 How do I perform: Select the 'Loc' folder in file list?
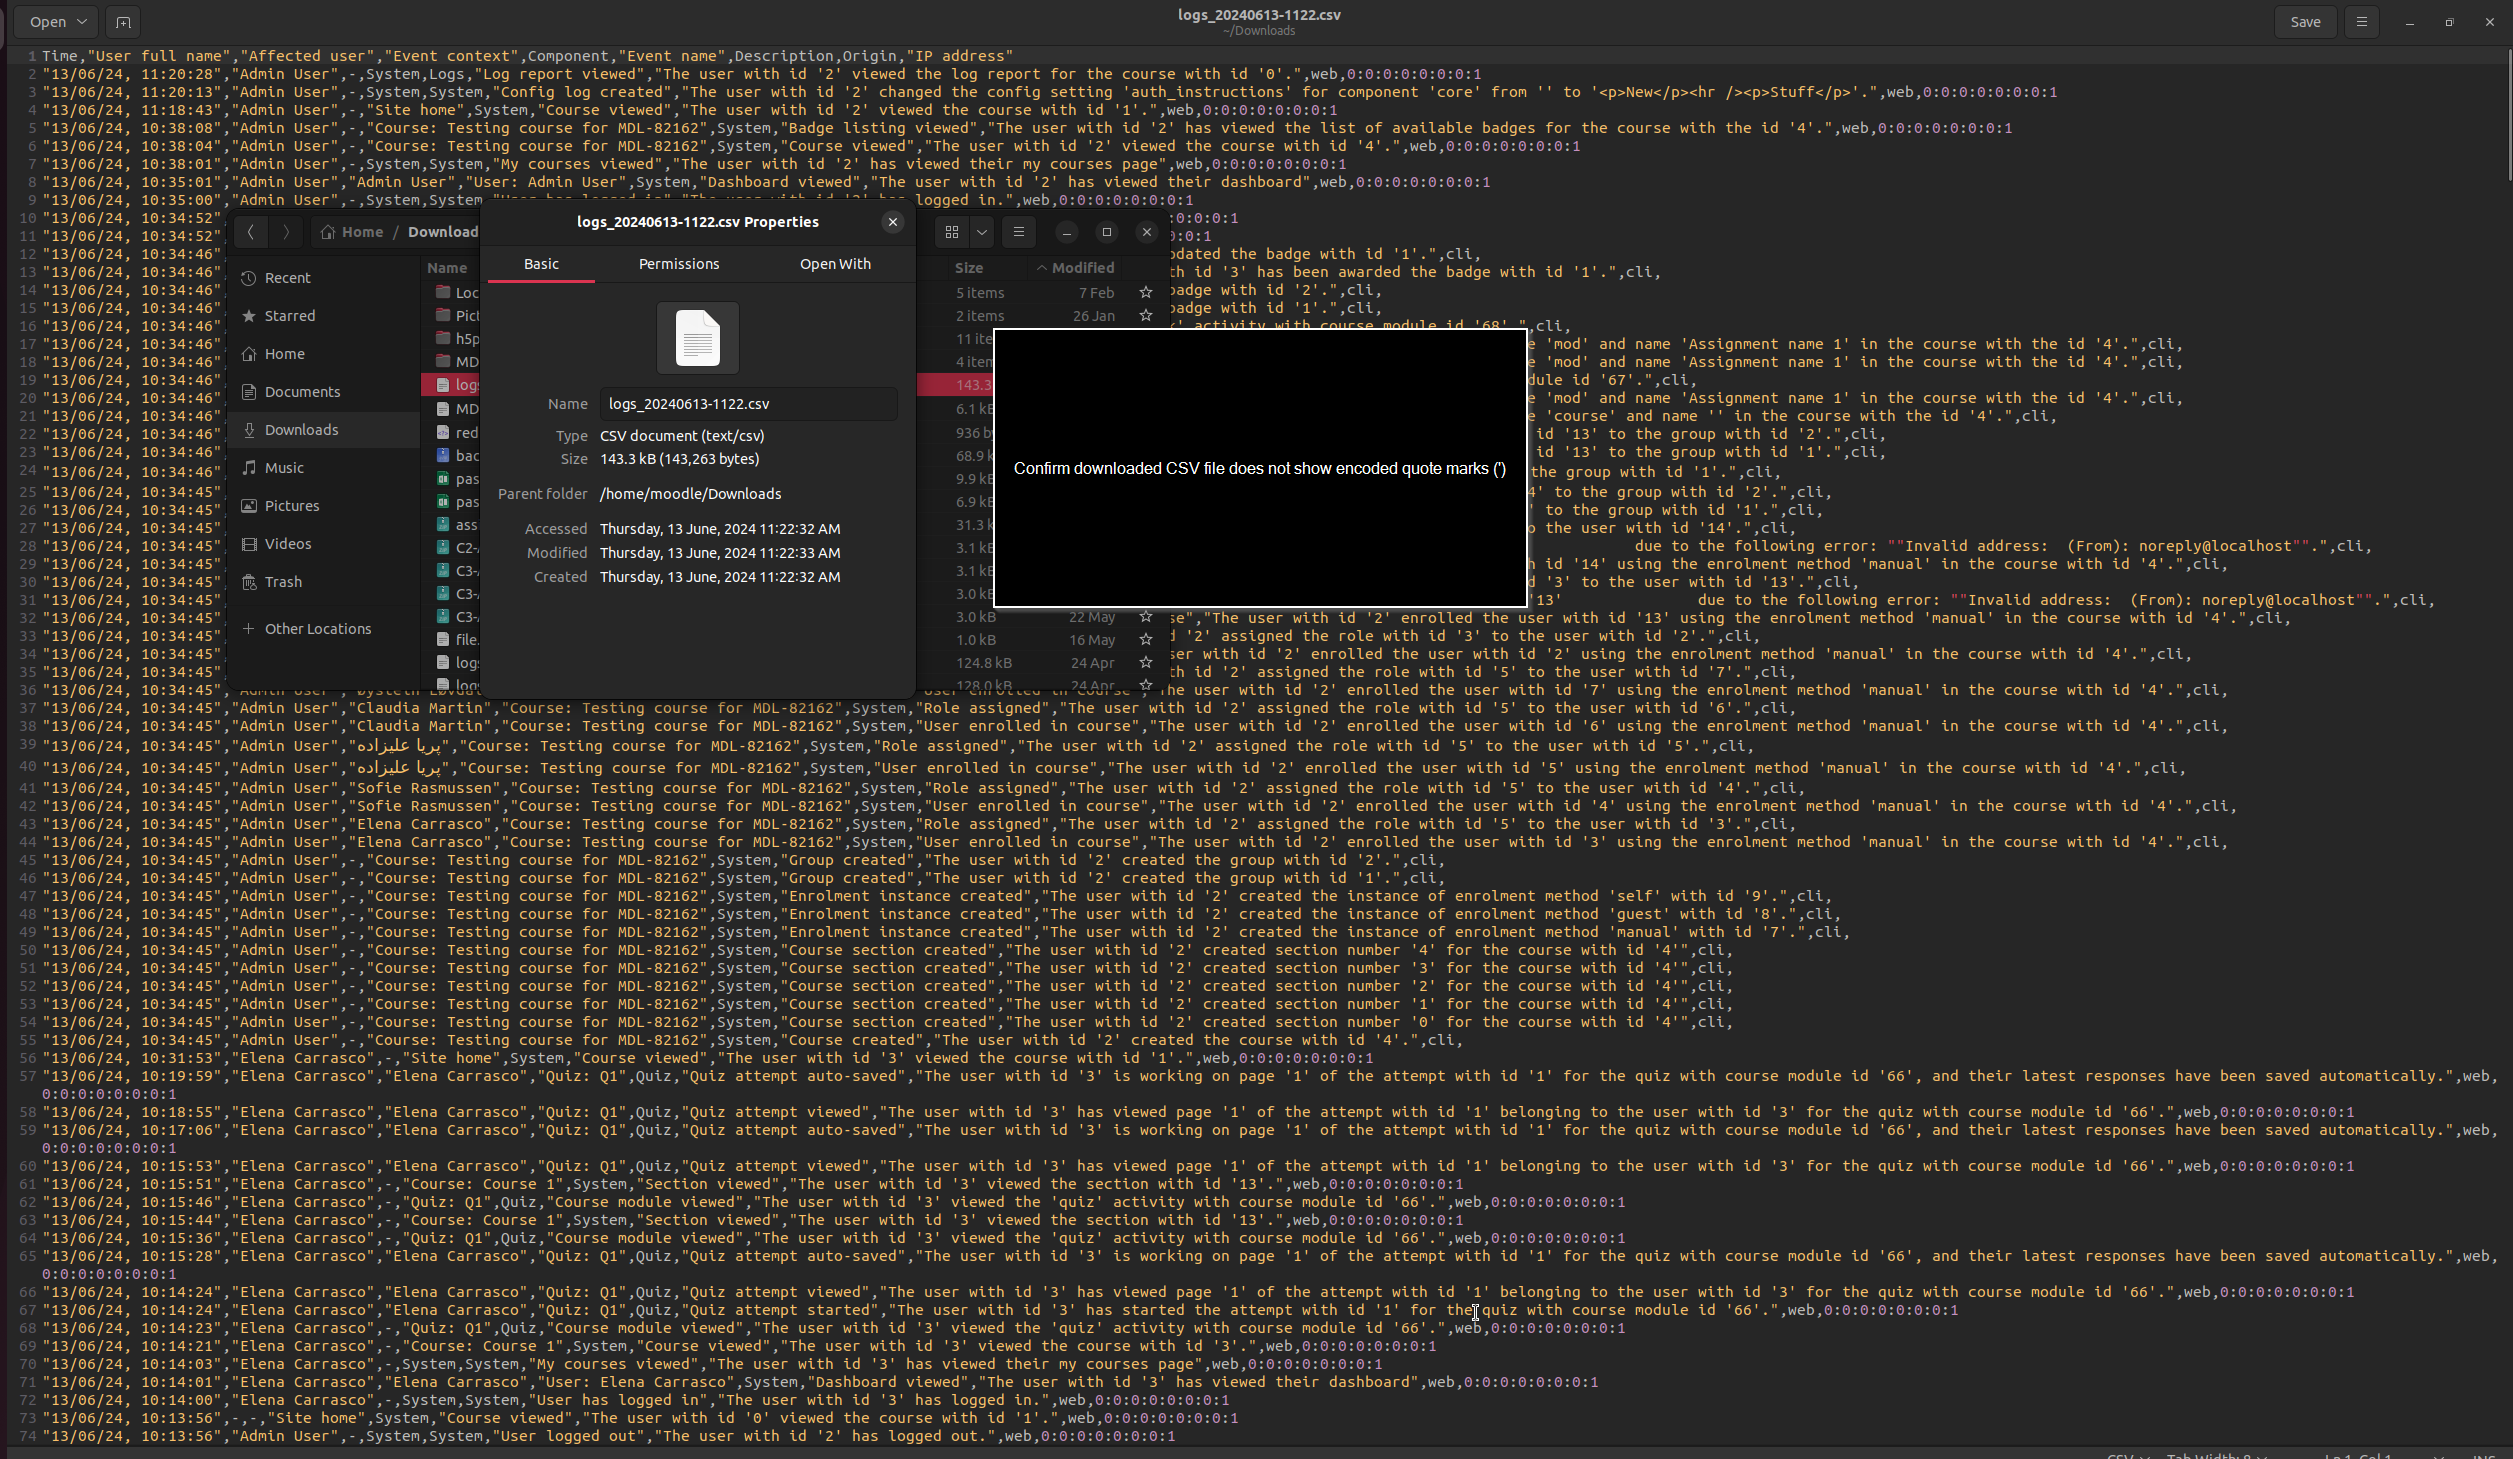[x=458, y=293]
